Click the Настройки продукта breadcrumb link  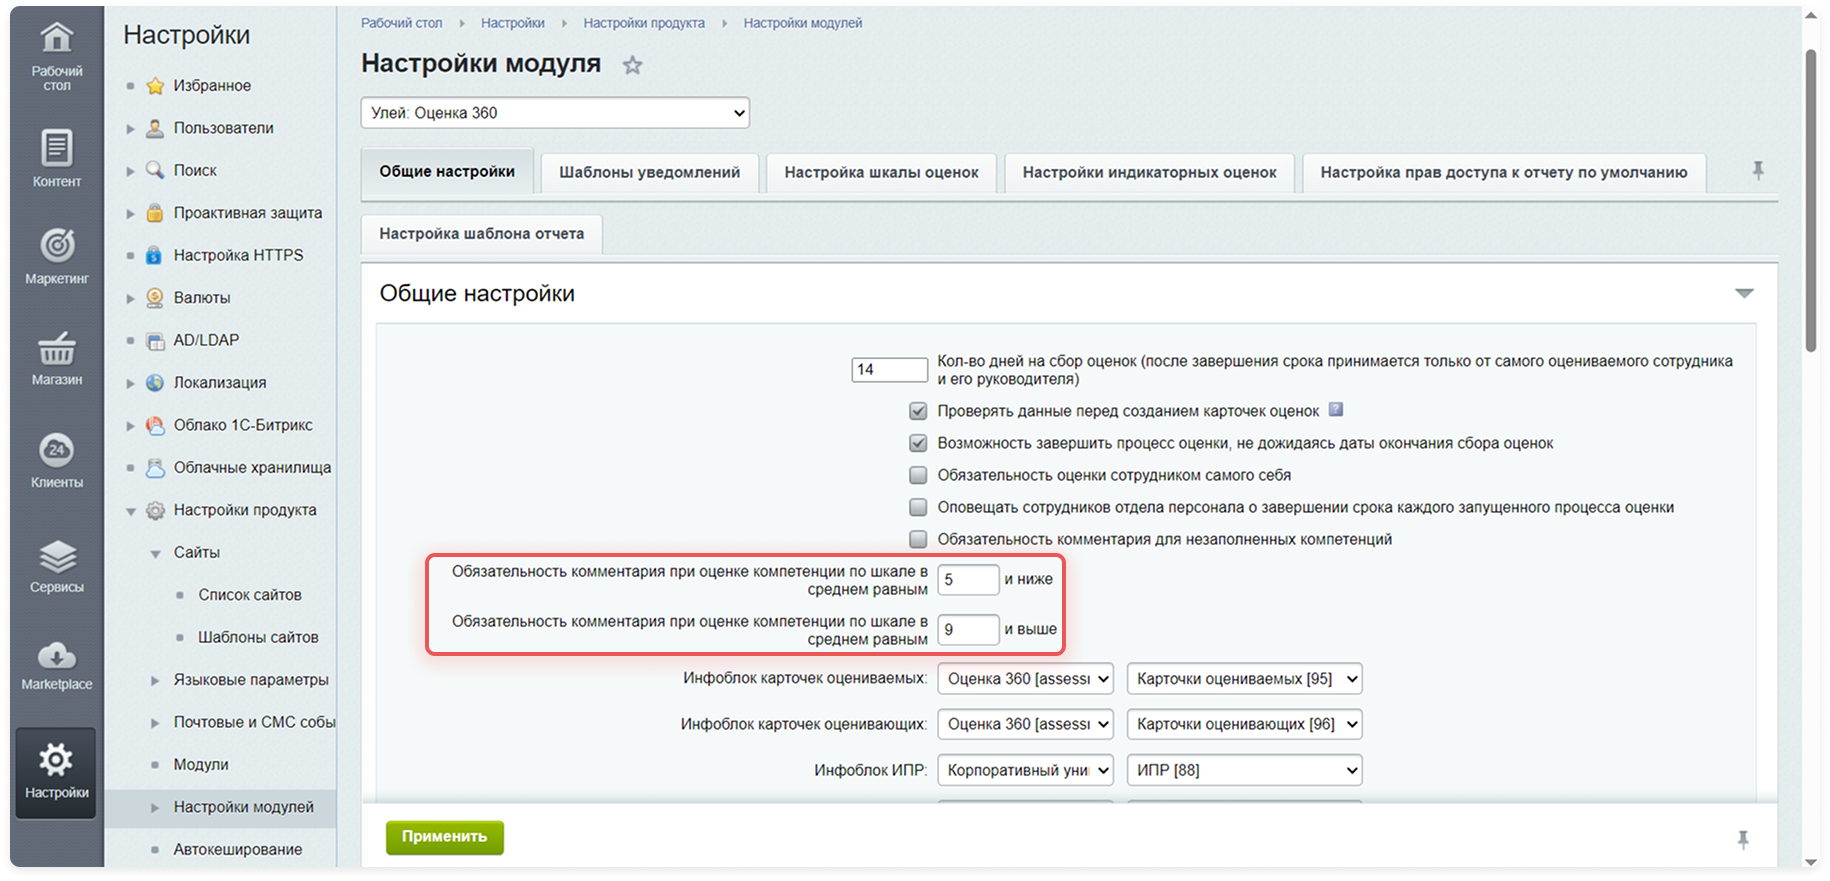(644, 23)
